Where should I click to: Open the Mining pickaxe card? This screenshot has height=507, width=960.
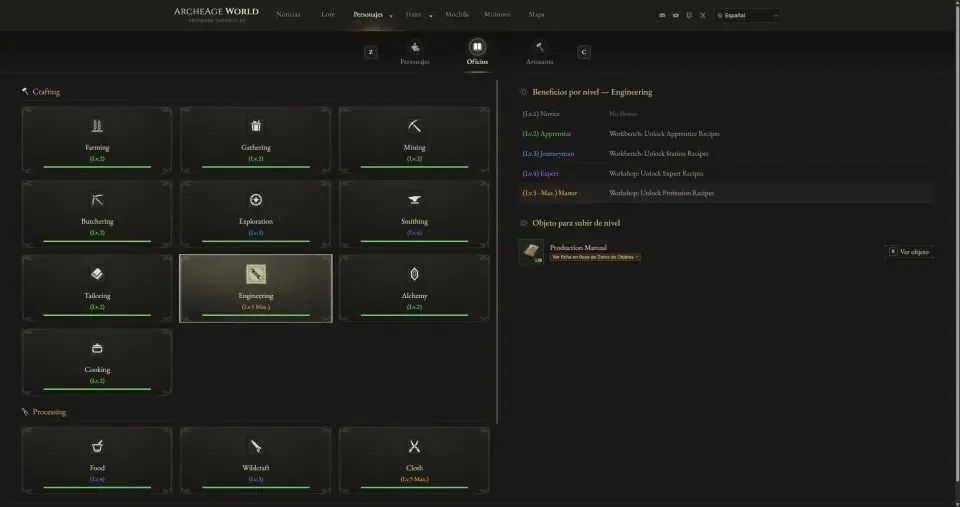tap(414, 140)
